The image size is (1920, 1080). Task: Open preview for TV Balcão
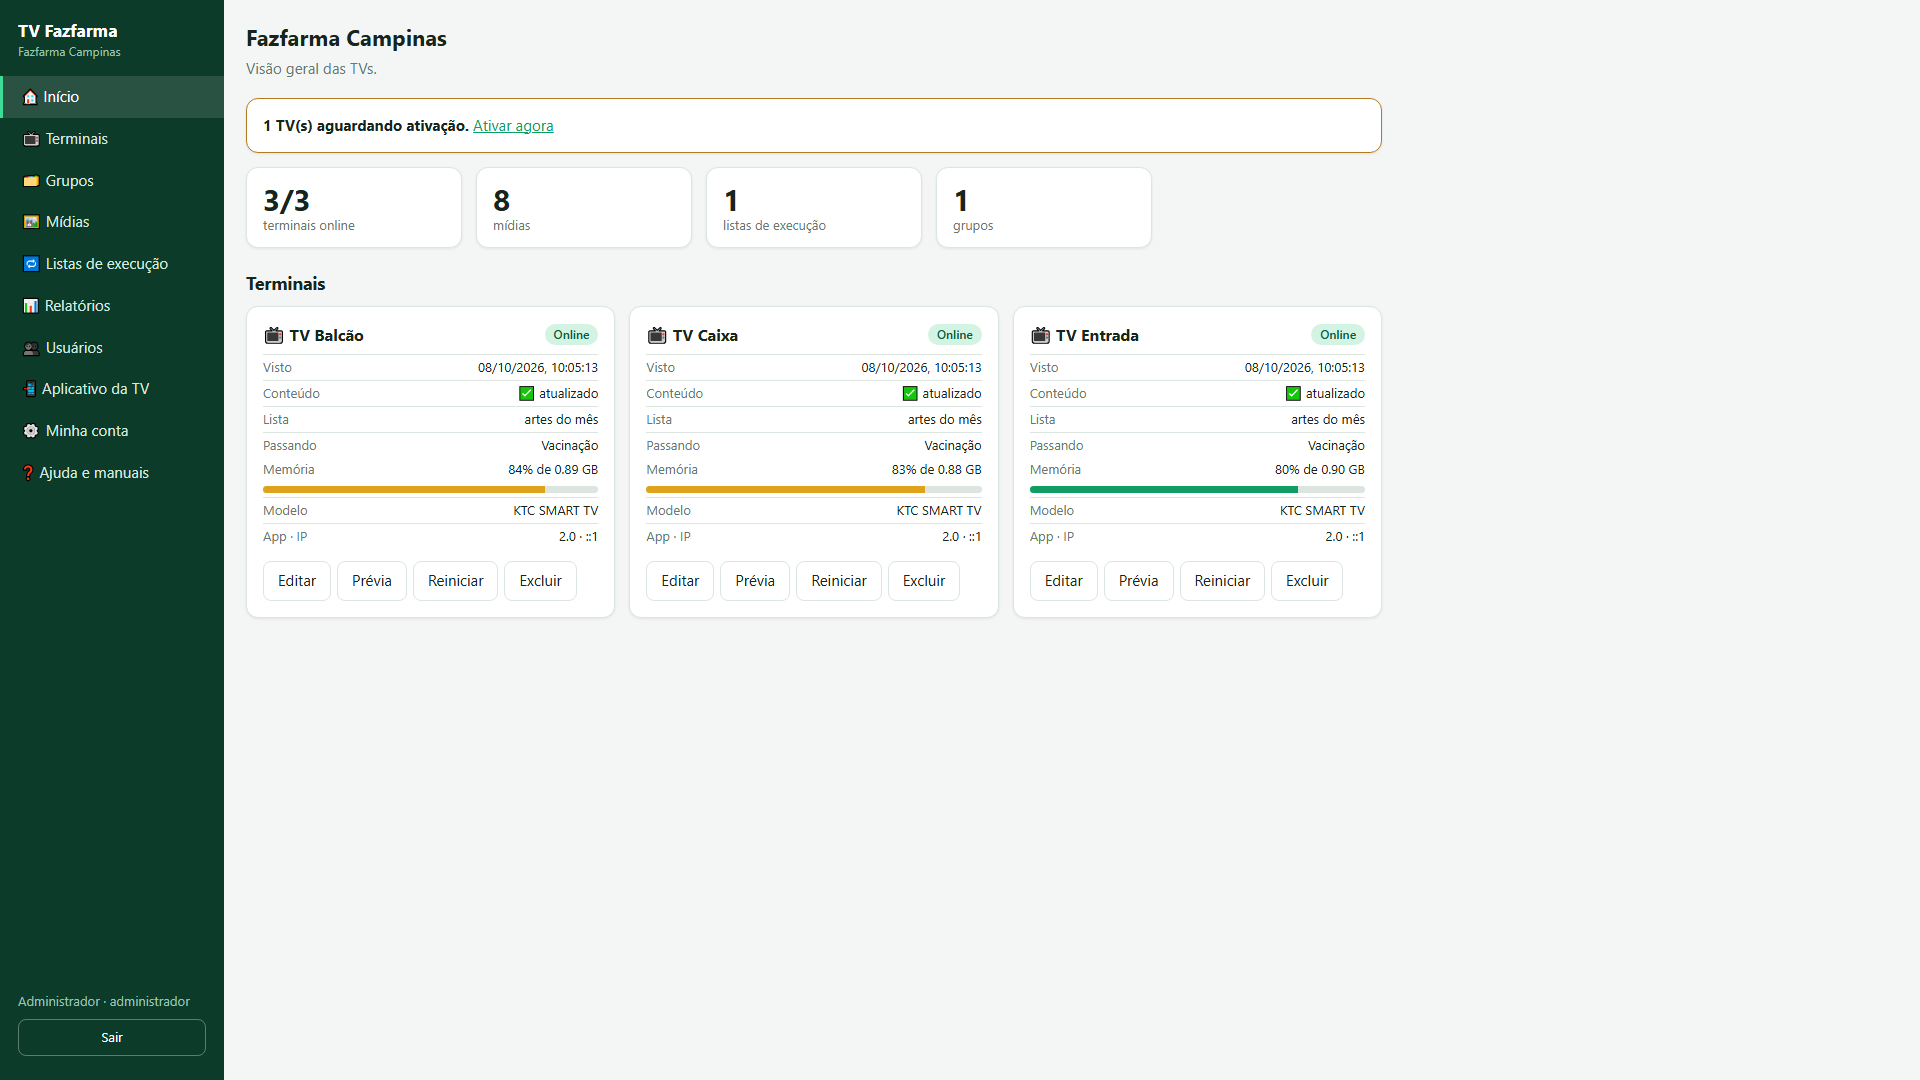pos(372,581)
